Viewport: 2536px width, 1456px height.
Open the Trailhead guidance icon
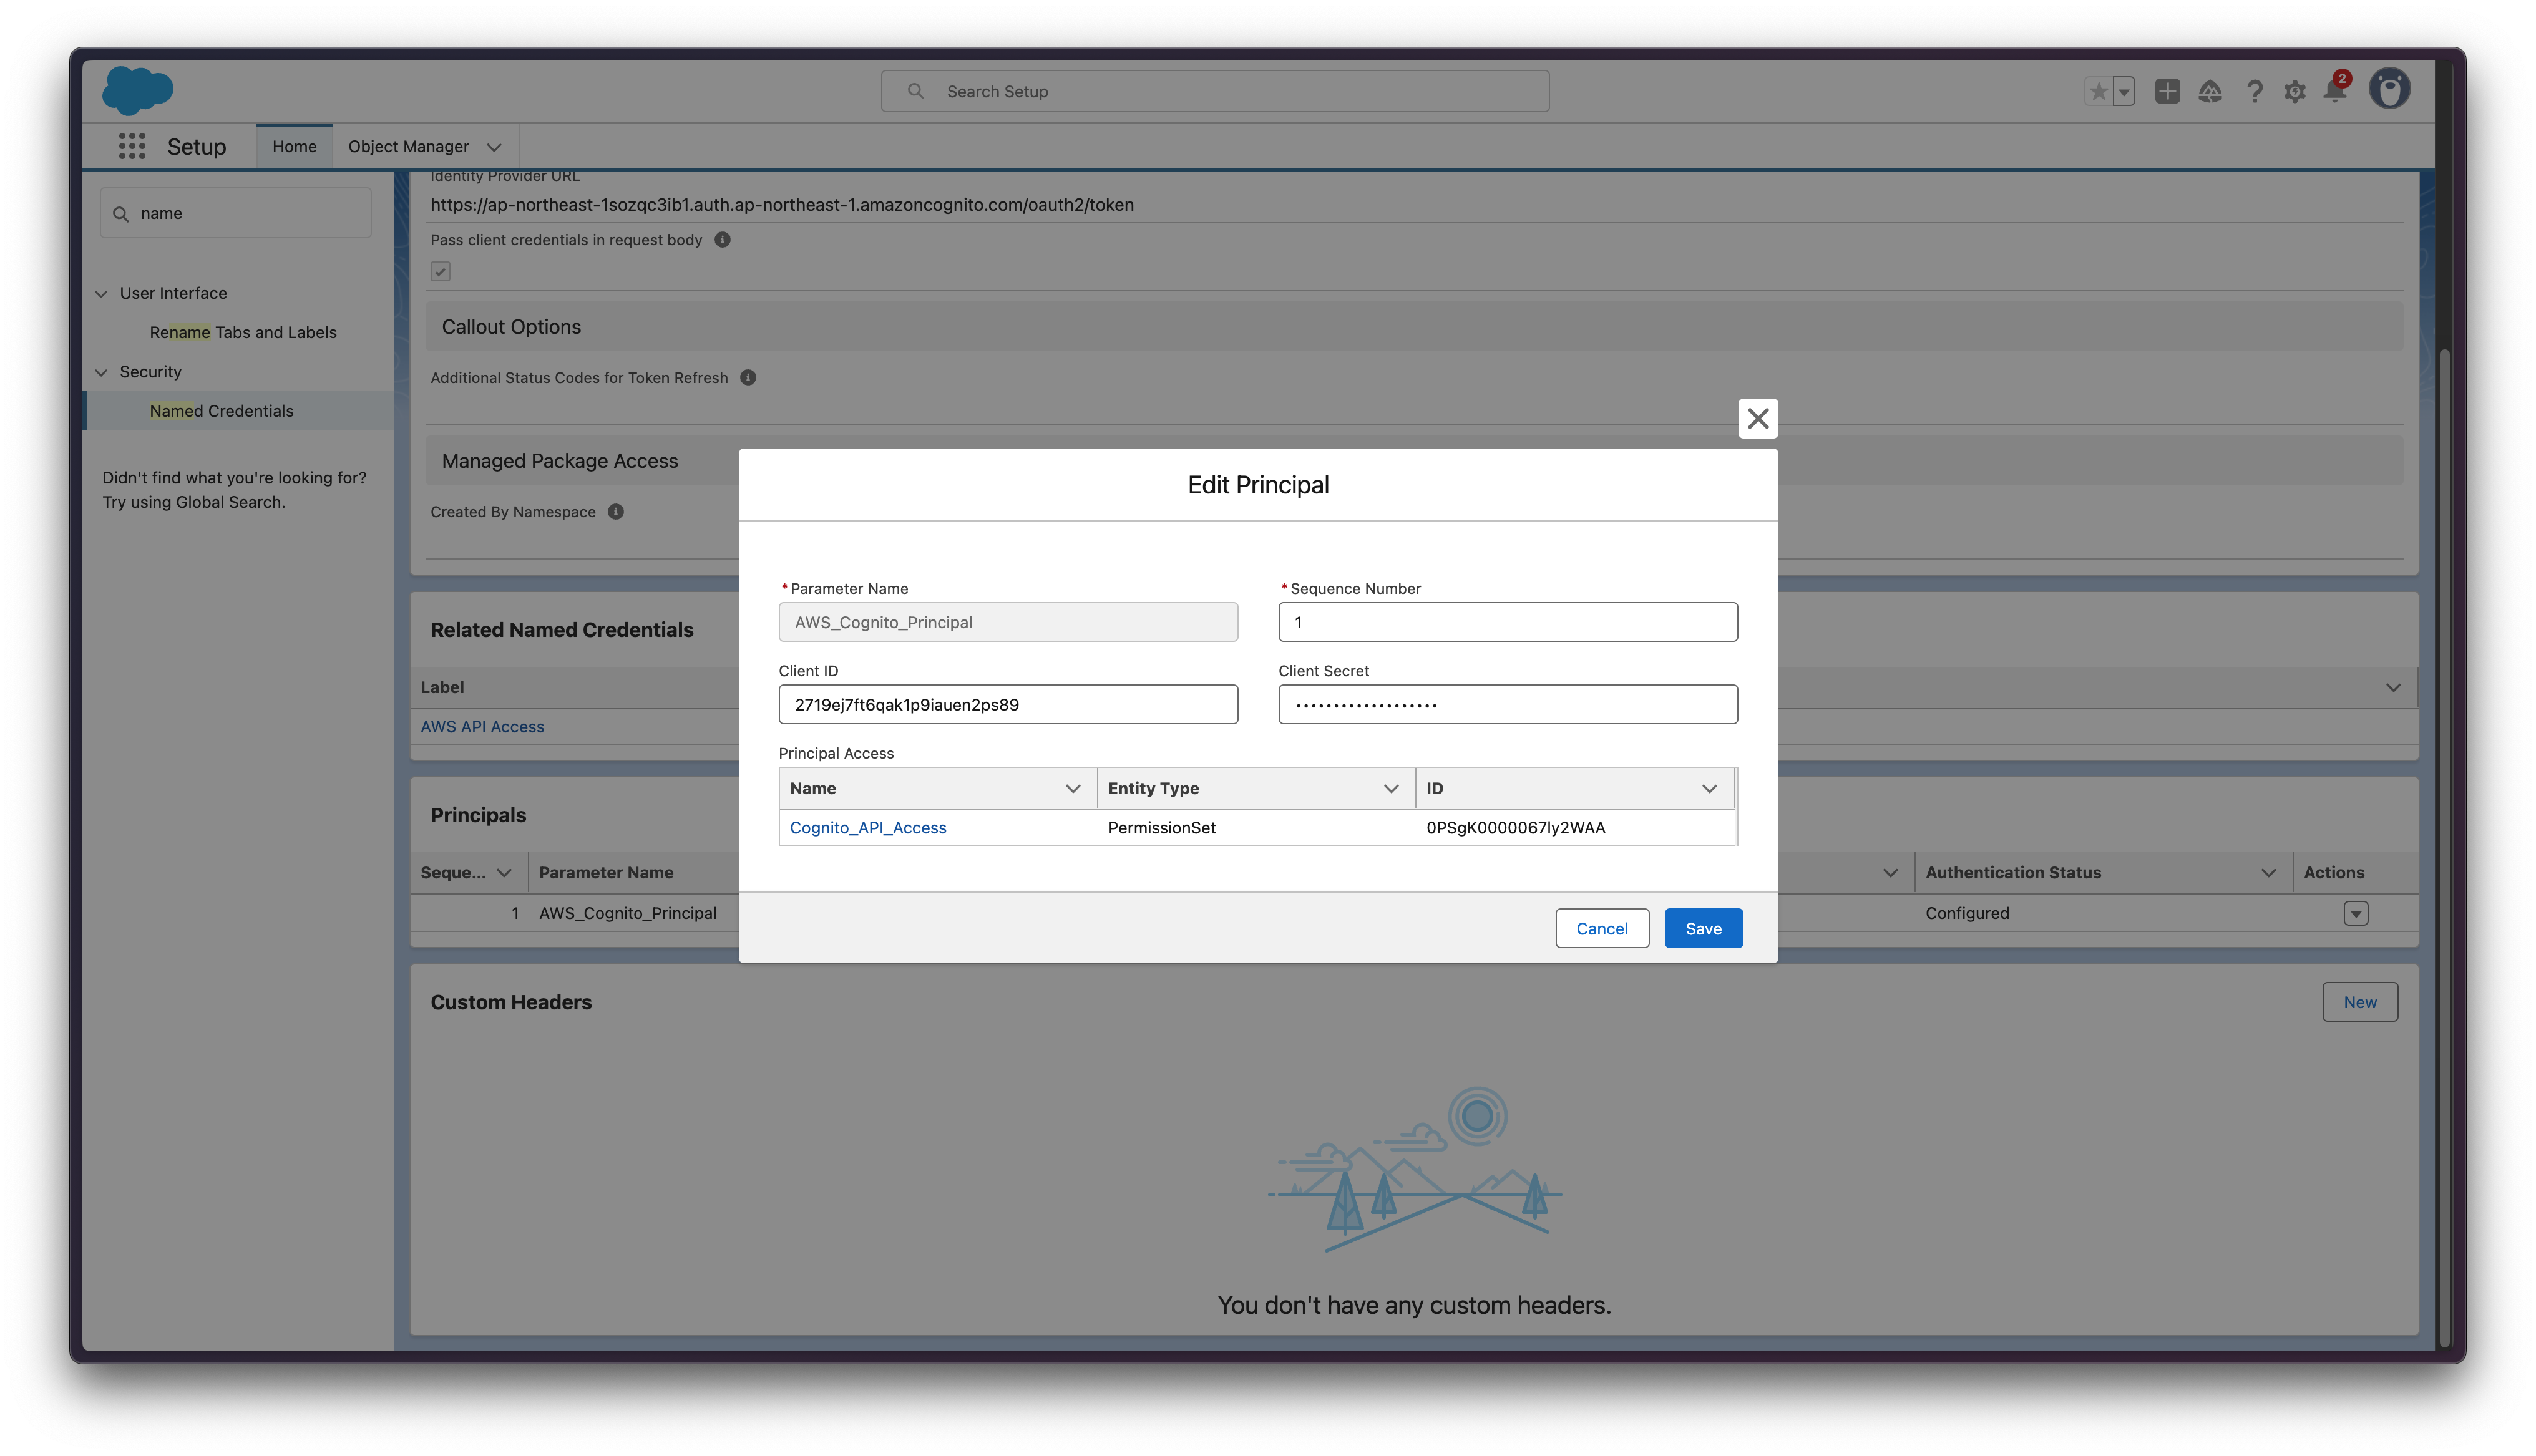[2210, 91]
